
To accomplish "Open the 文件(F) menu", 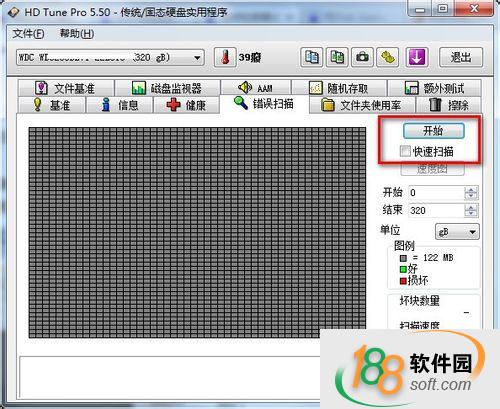I will pyautogui.click(x=28, y=33).
